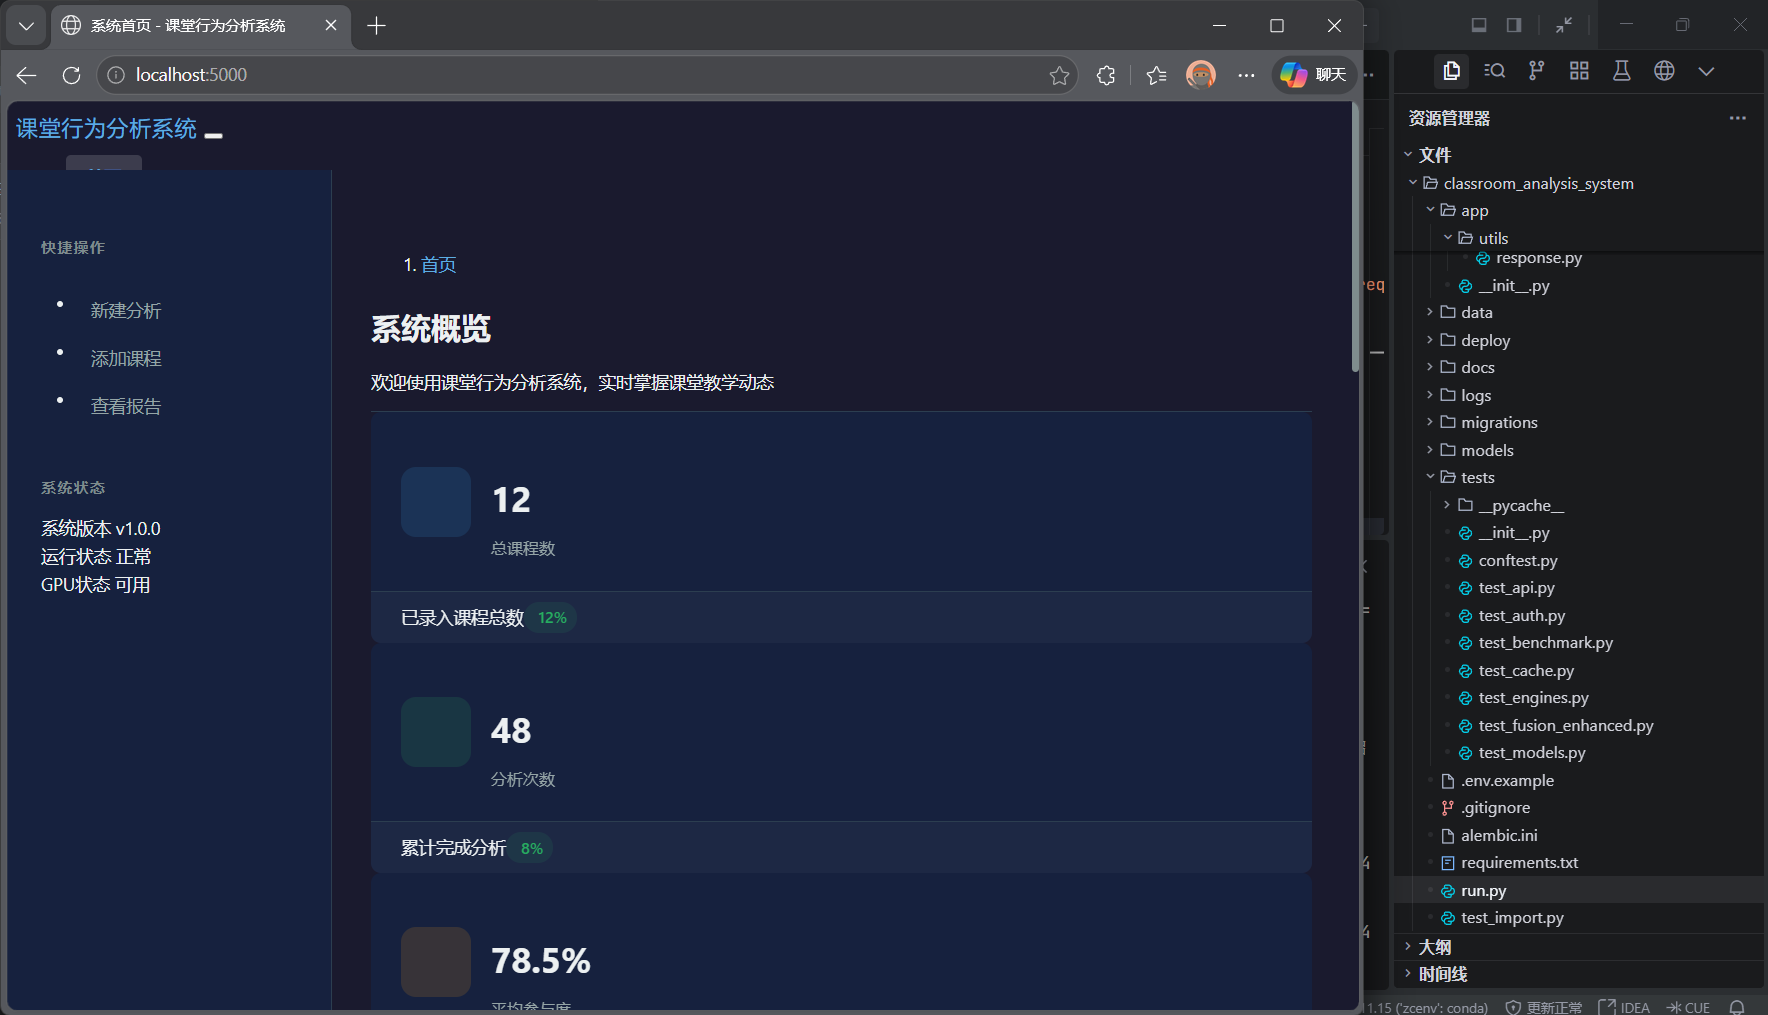Click the browser profile avatar

point(1200,75)
